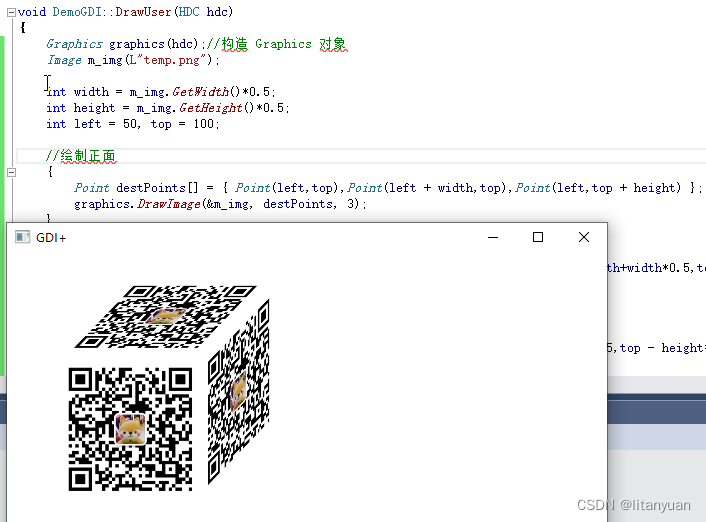Minimize the GDI+ window
Image resolution: width=706 pixels, height=522 pixels.
[493, 237]
